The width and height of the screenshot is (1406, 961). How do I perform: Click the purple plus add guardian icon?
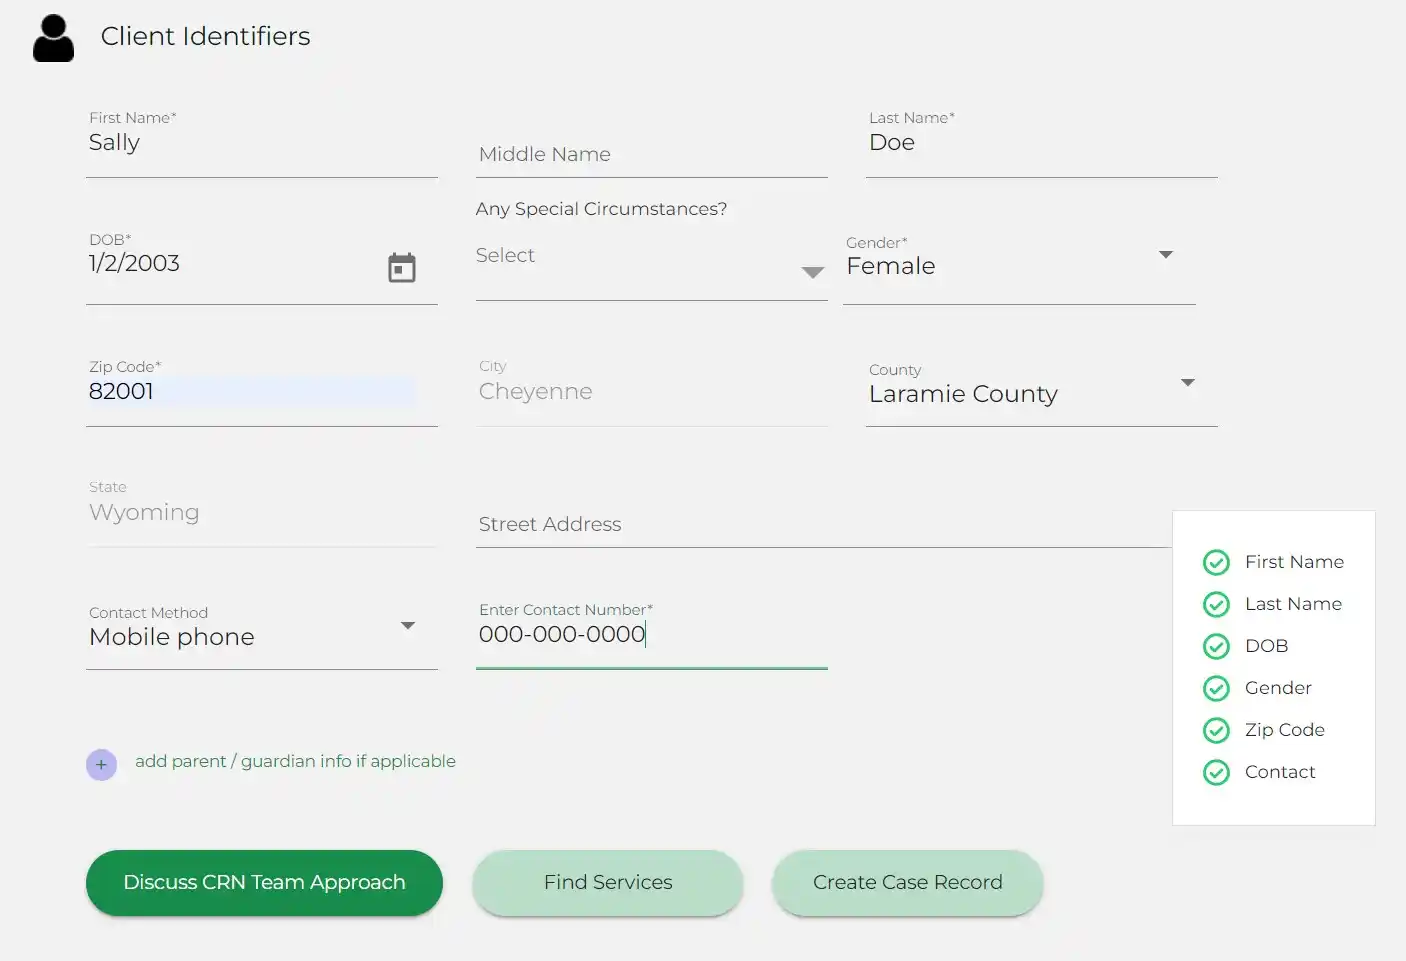101,765
